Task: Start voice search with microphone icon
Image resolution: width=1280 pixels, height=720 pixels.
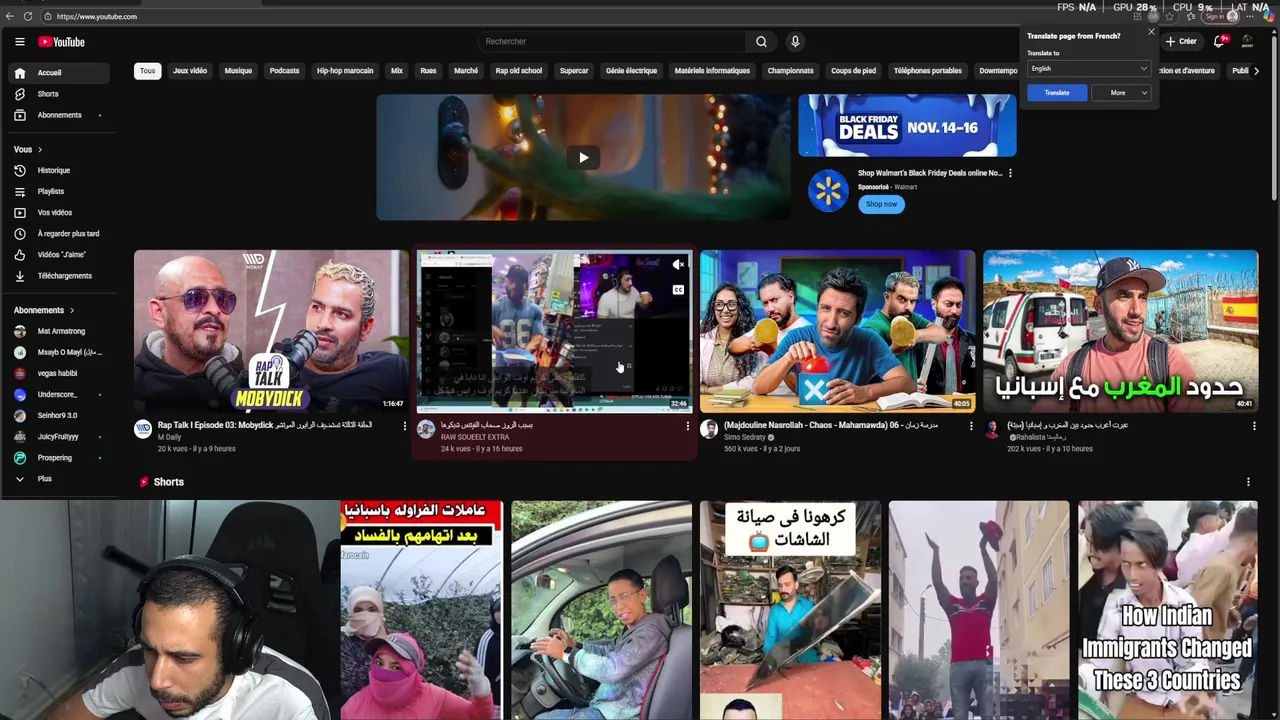Action: click(x=795, y=42)
